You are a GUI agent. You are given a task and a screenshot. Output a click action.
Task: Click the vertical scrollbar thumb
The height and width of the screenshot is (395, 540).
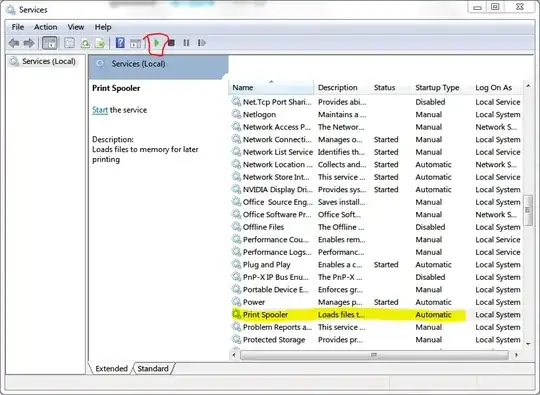(x=528, y=210)
